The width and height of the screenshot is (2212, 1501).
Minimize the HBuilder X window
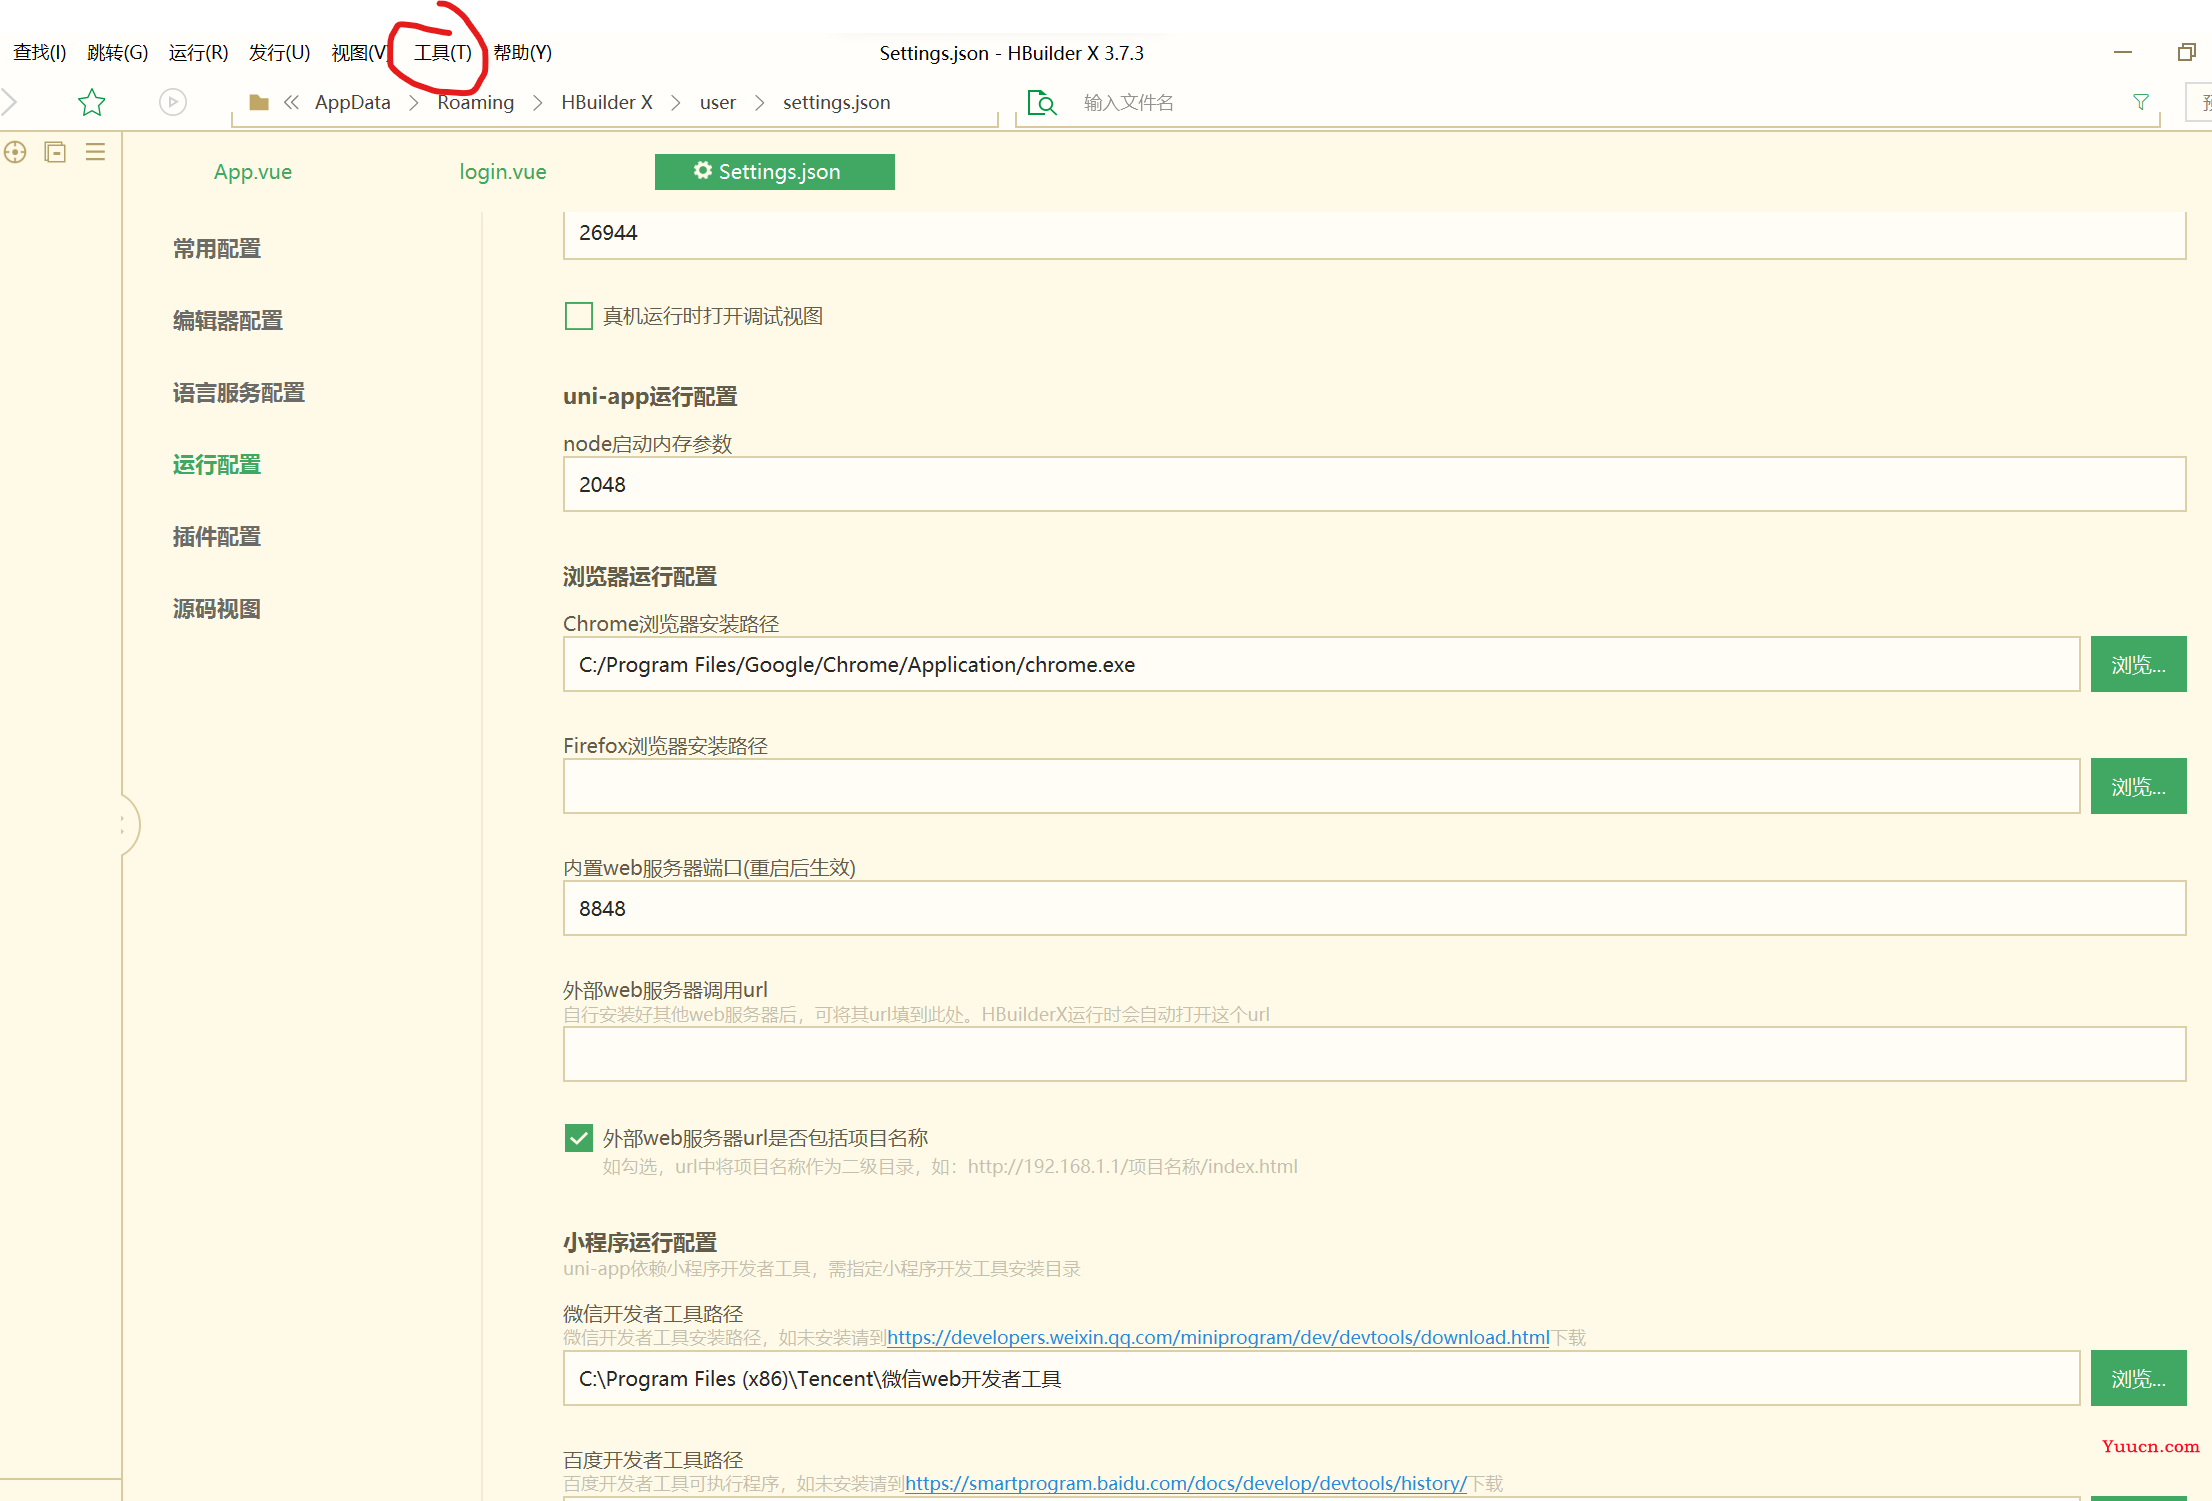[2123, 52]
